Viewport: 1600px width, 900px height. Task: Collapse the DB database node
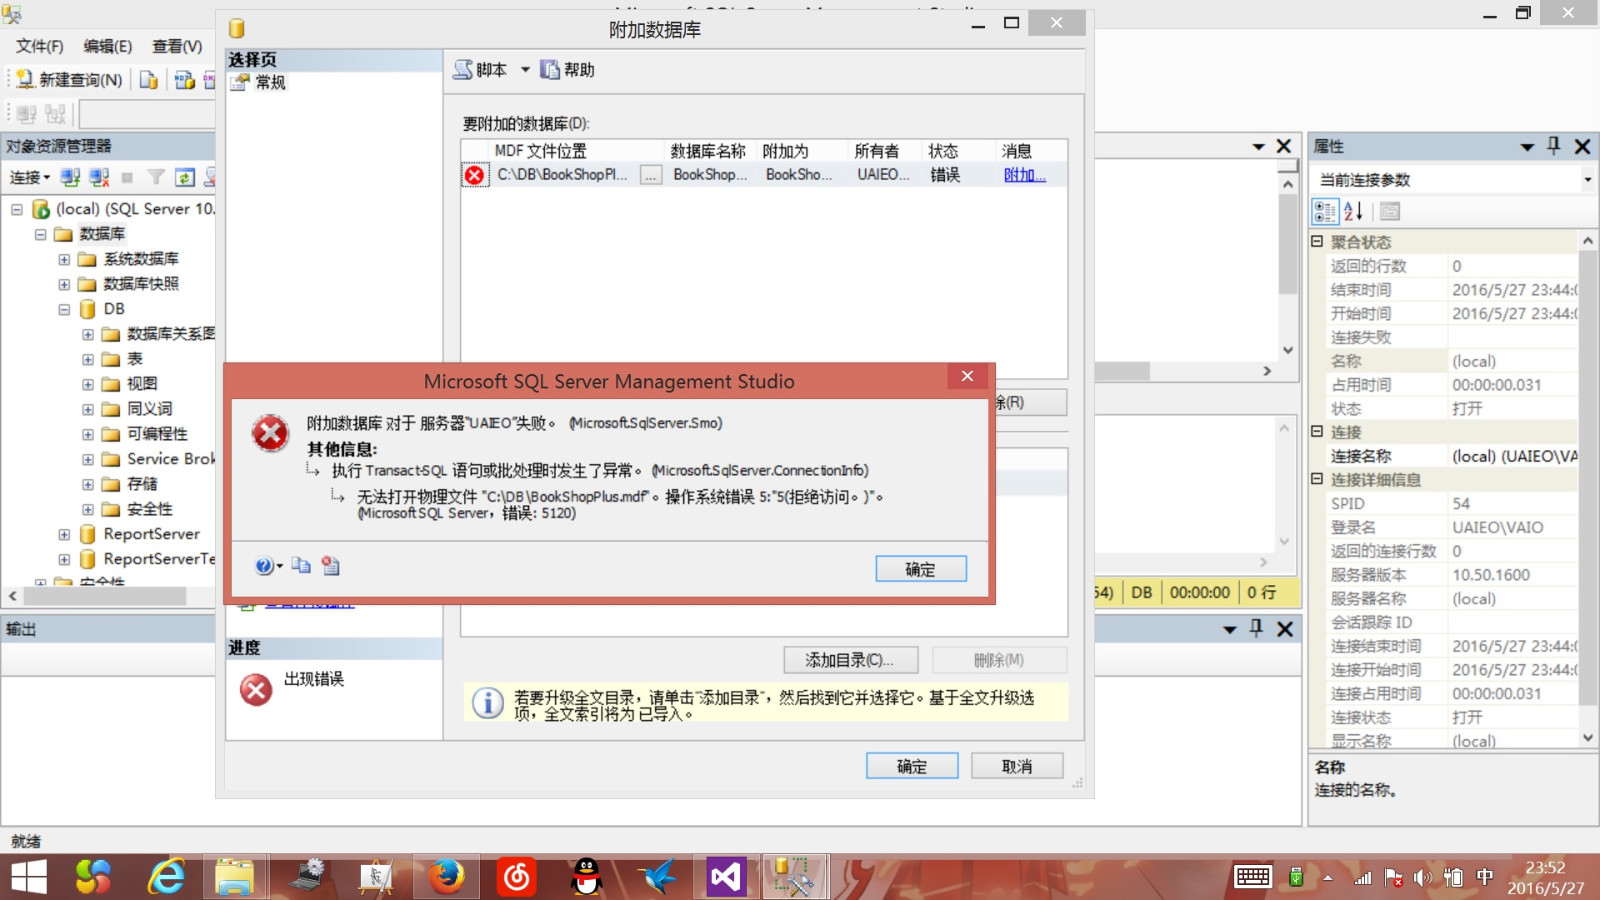[64, 309]
